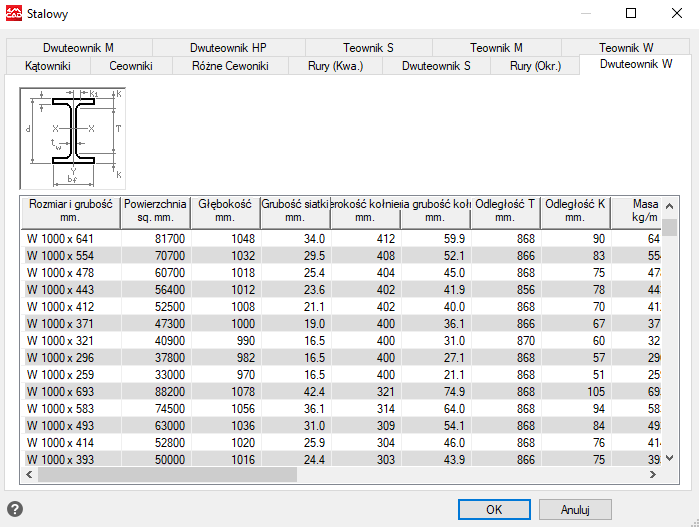699x527 pixels.
Task: Open the Różne Ceowniki tab
Action: click(x=230, y=66)
